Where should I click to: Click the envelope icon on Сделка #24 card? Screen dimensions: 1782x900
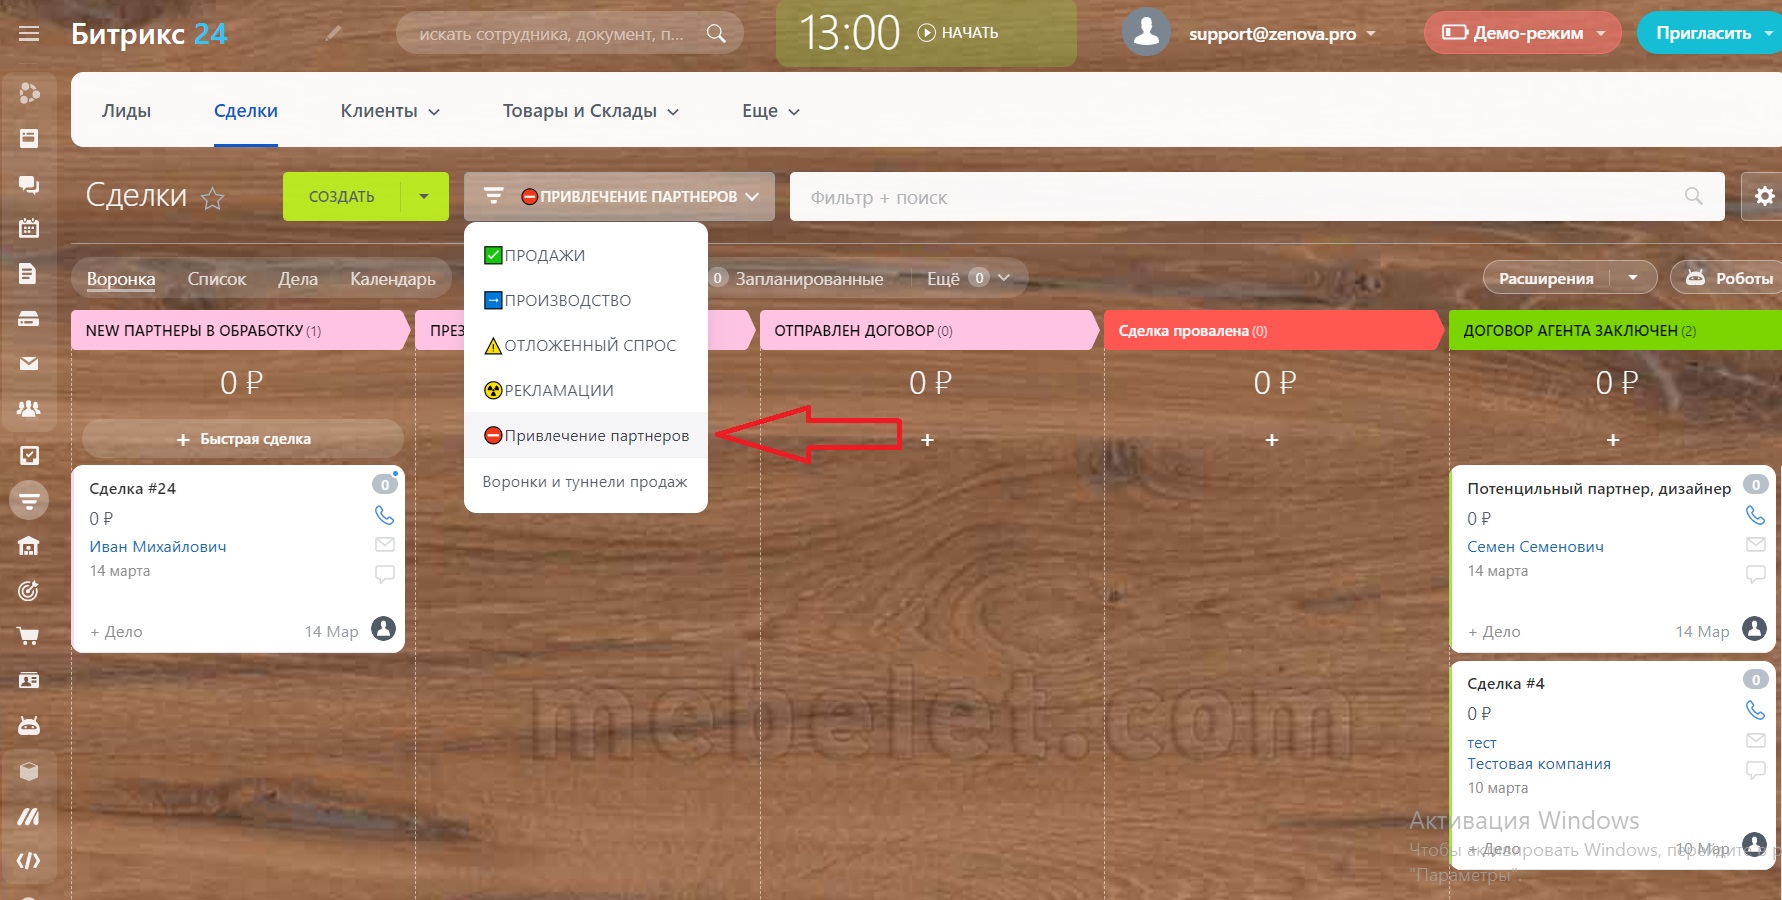[384, 545]
